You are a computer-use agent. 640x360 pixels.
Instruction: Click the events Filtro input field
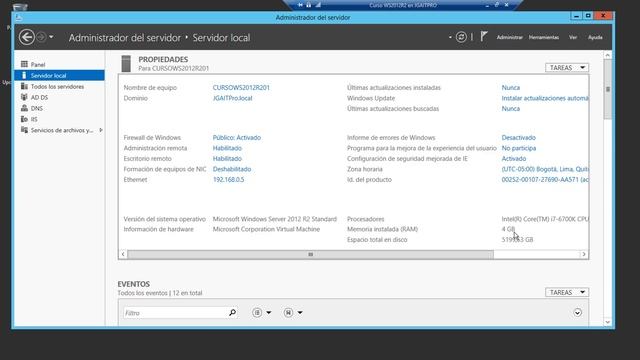[176, 313]
